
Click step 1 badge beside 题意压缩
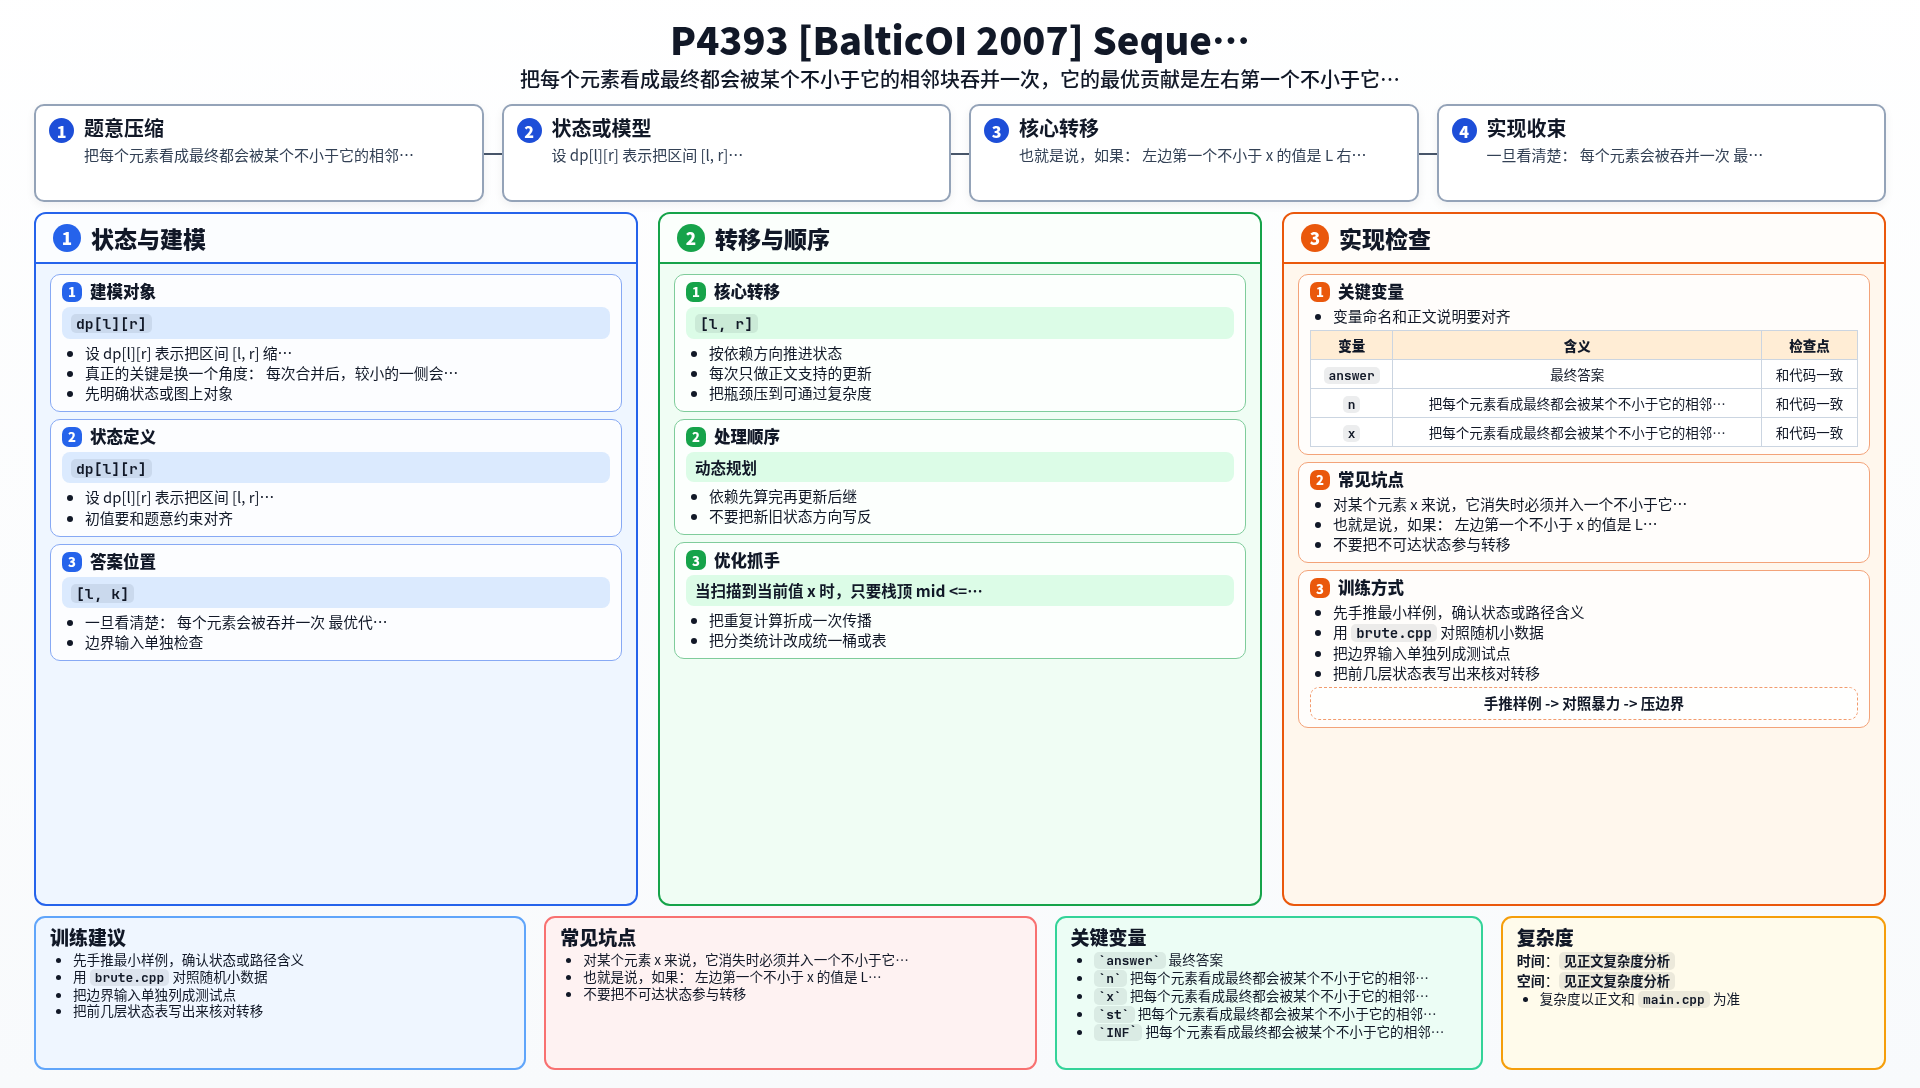pos(61,131)
